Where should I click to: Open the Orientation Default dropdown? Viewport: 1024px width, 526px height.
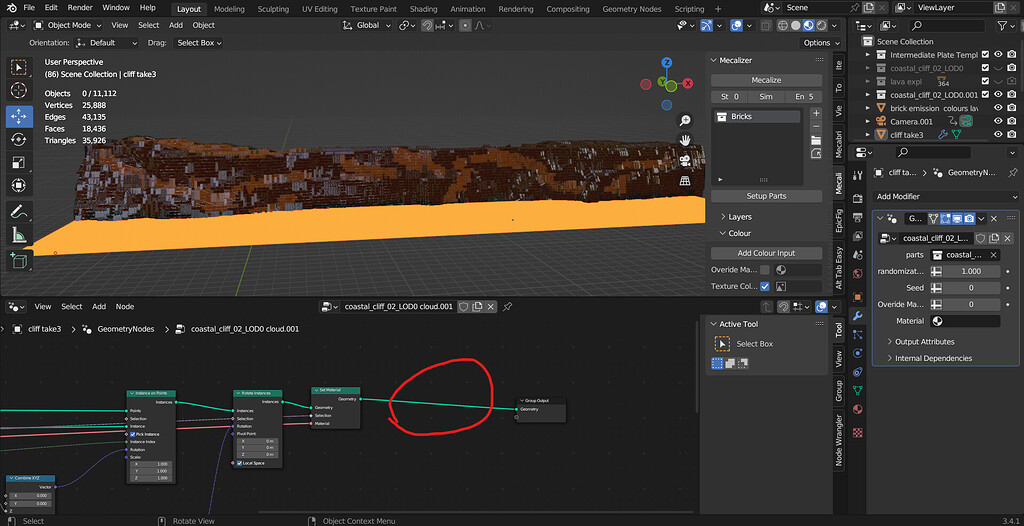[x=106, y=42]
